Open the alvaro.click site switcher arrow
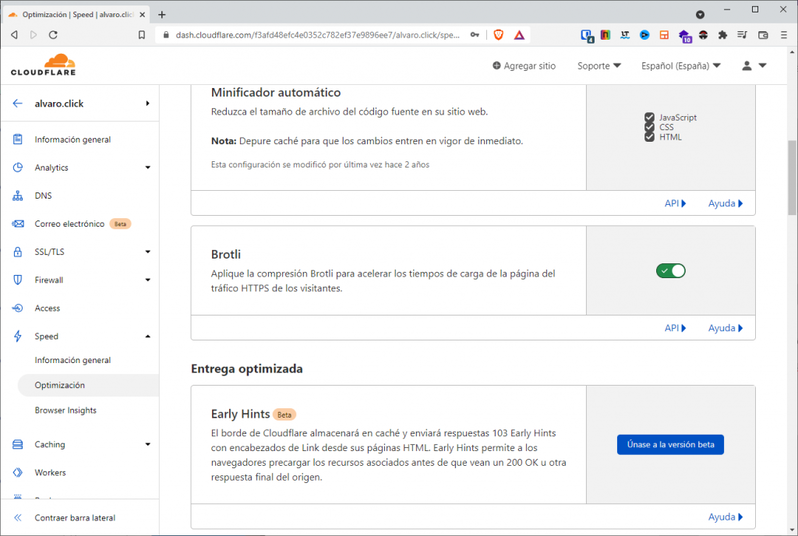 148,103
